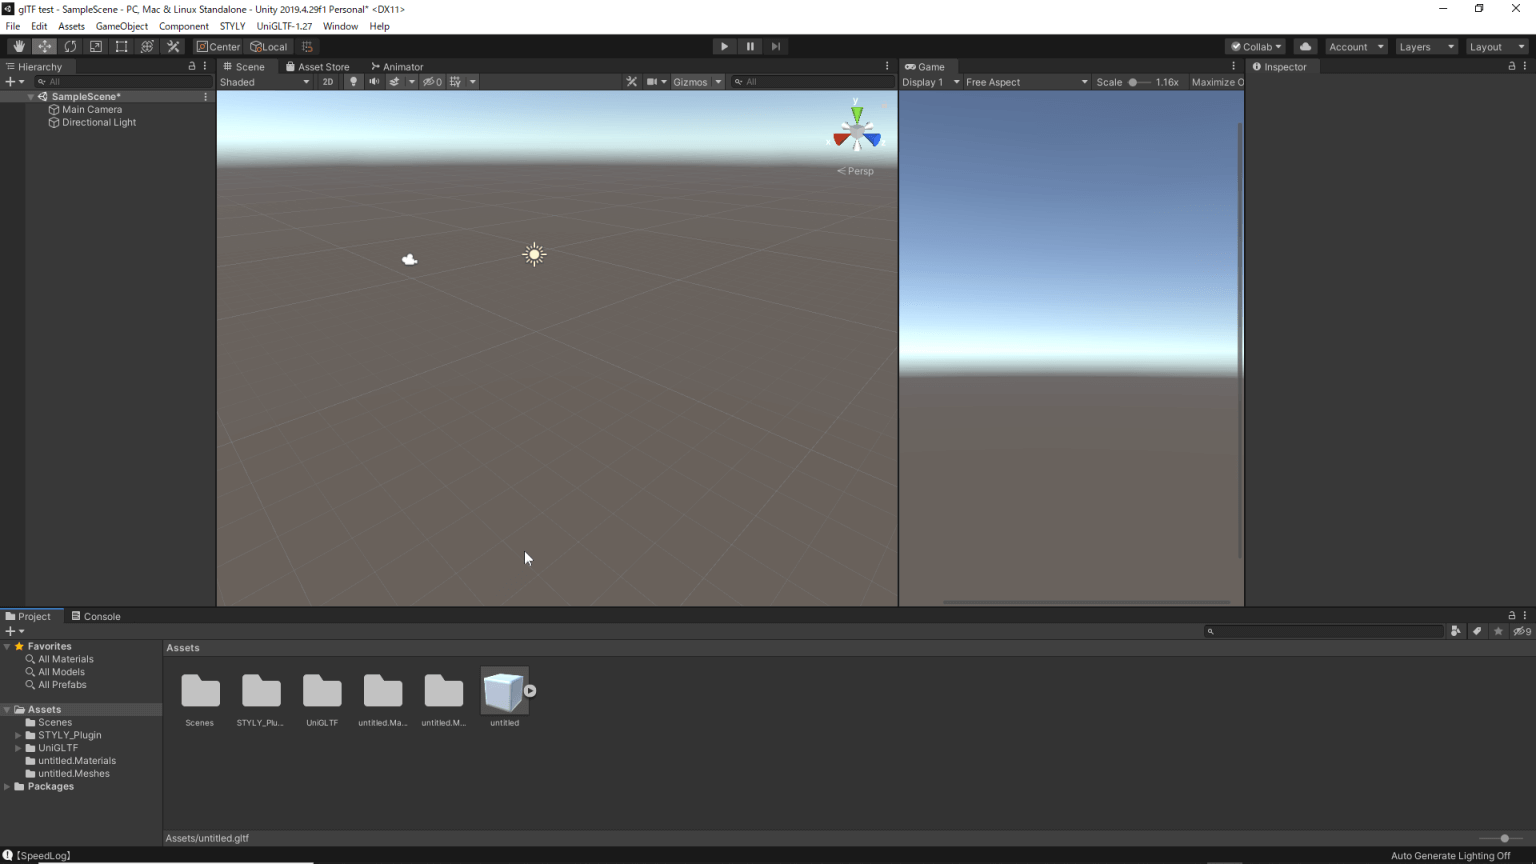The height and width of the screenshot is (864, 1536).
Task: Select the untitled glTF asset thumbnail
Action: click(504, 690)
